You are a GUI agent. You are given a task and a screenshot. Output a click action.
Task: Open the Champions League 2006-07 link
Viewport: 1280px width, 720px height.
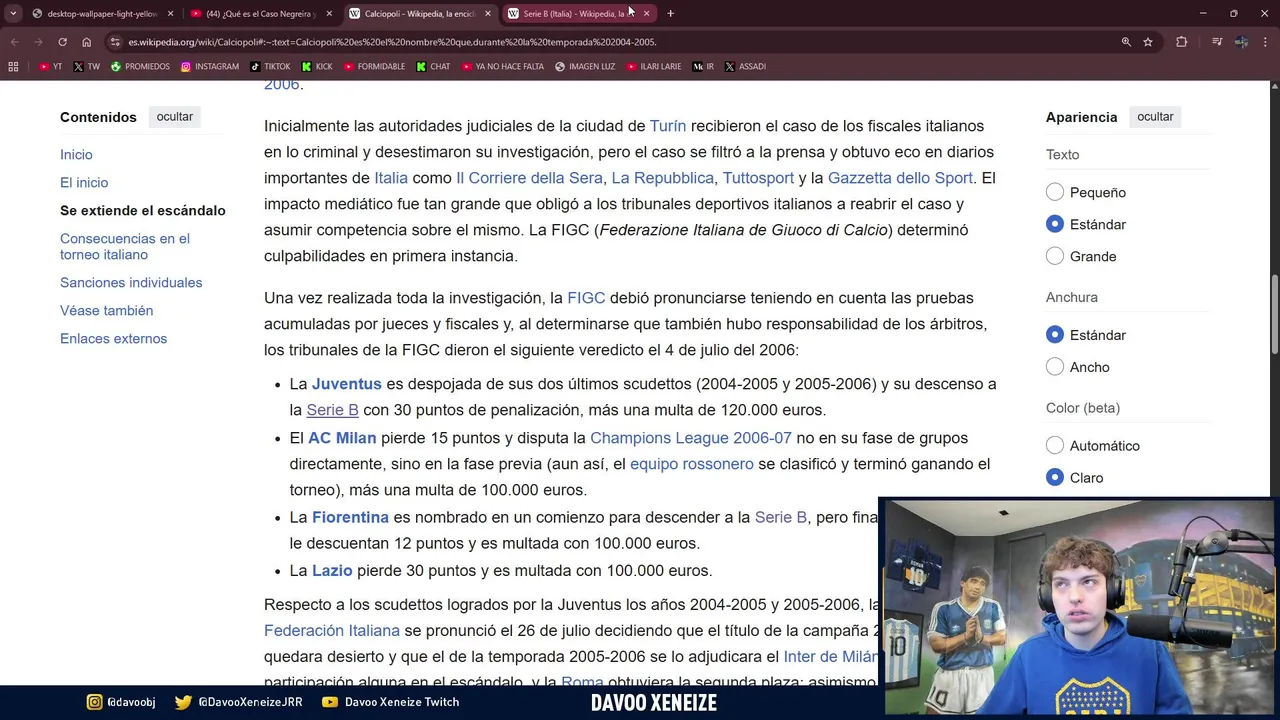690,438
